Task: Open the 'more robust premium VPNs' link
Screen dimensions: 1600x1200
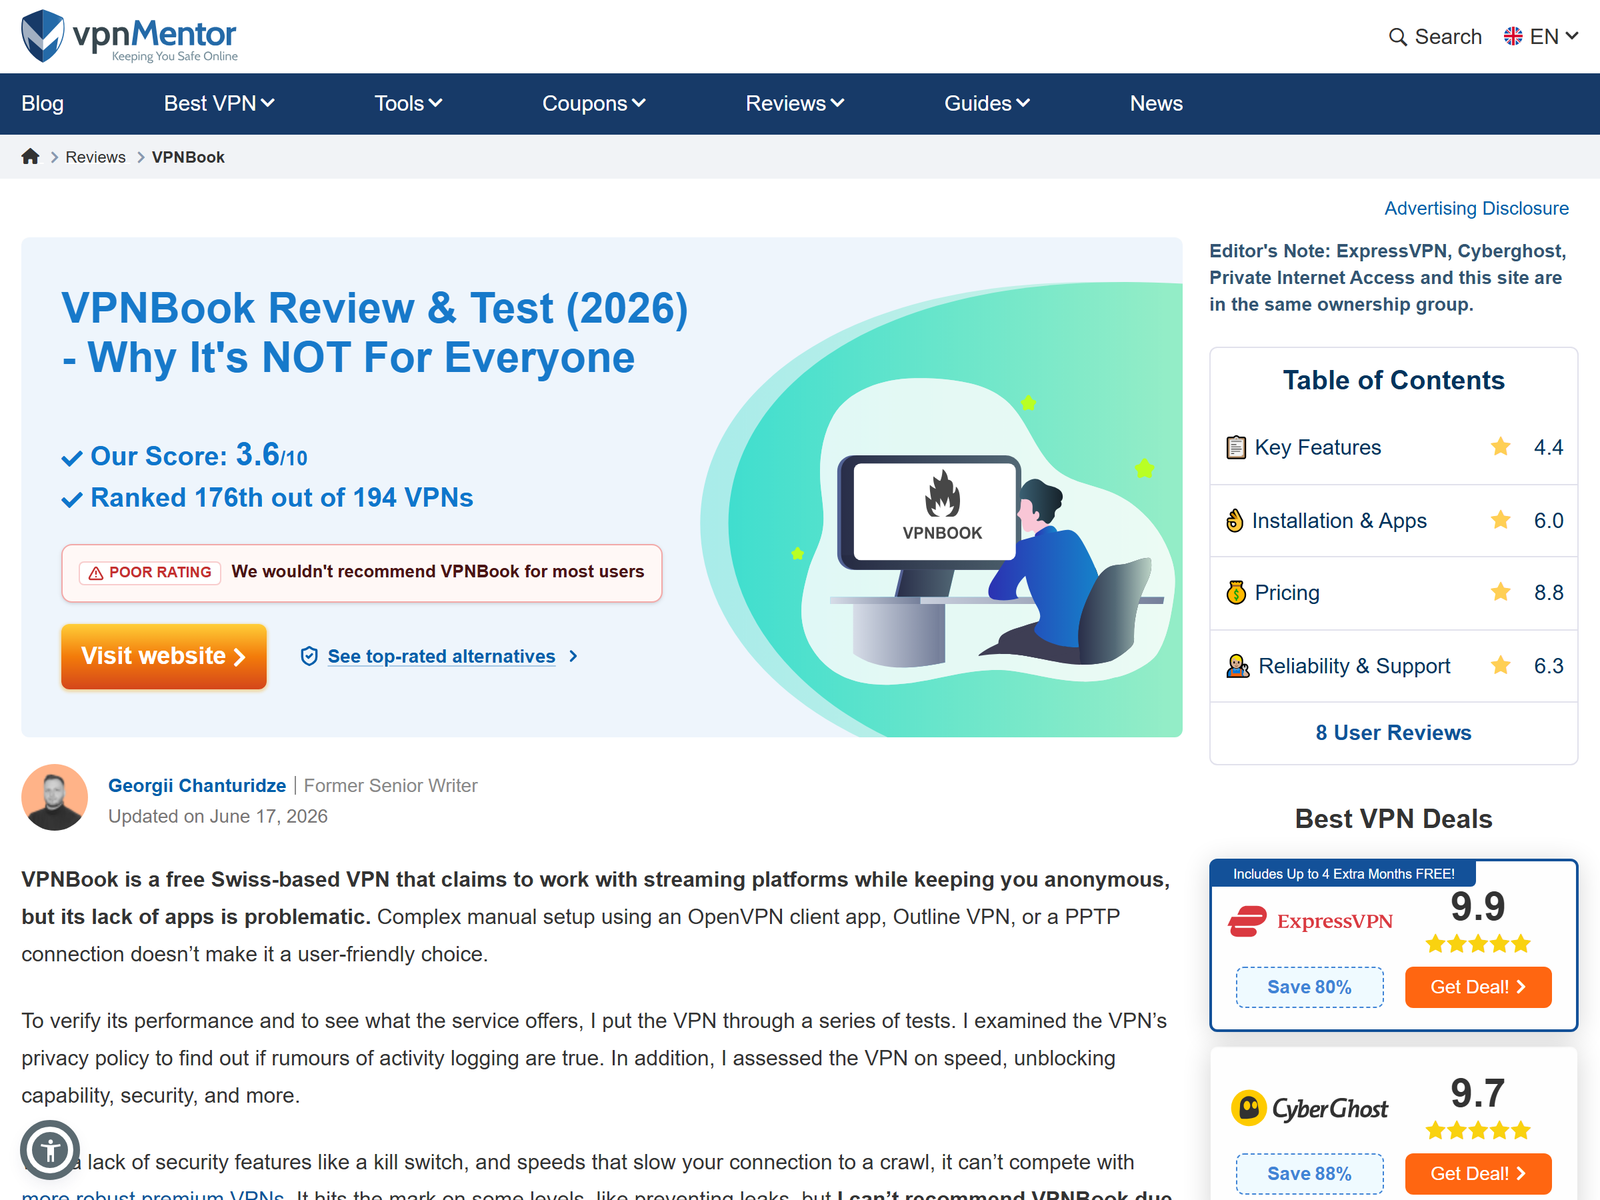Action: click(153, 1195)
